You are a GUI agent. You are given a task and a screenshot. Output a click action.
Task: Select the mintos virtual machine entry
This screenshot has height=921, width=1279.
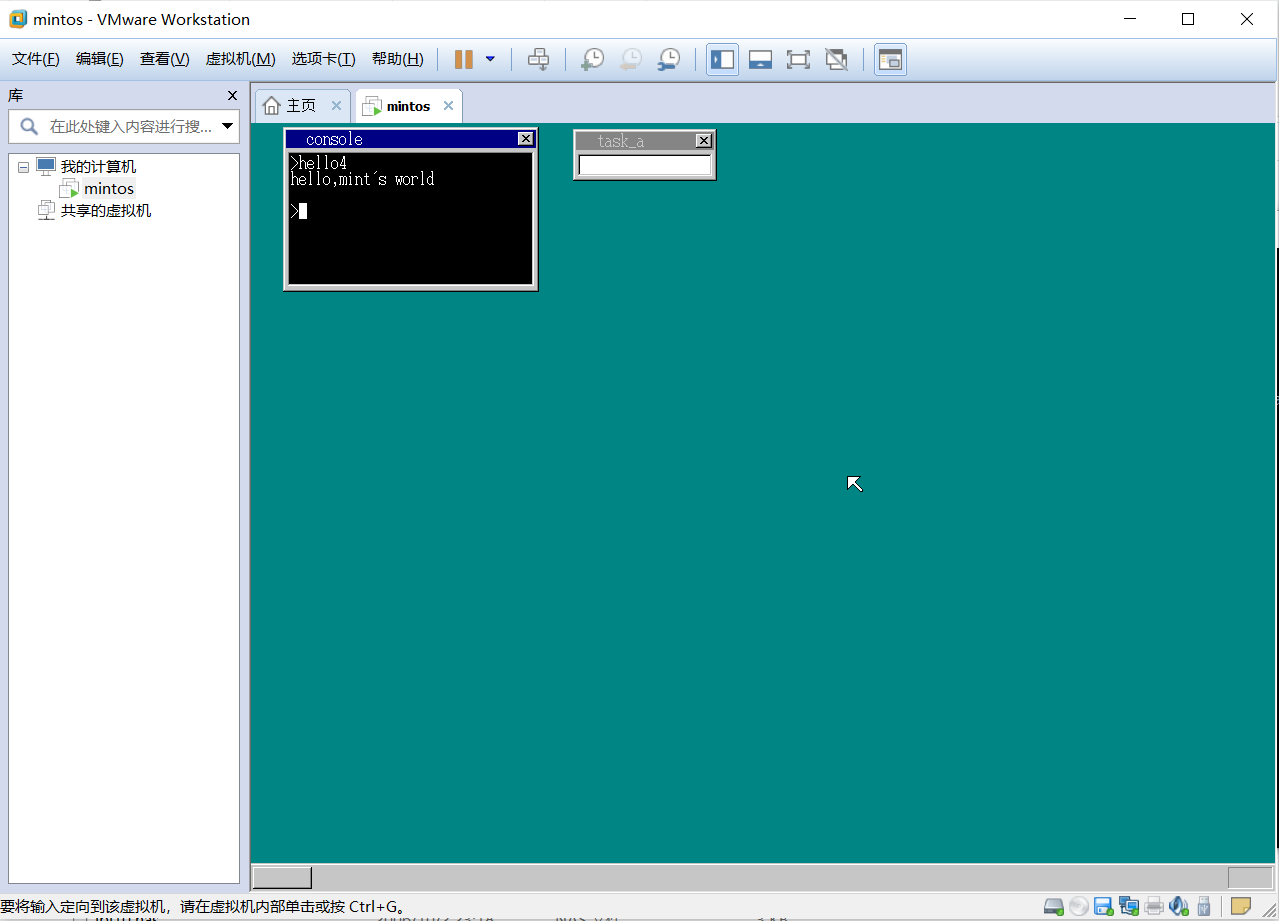point(109,189)
